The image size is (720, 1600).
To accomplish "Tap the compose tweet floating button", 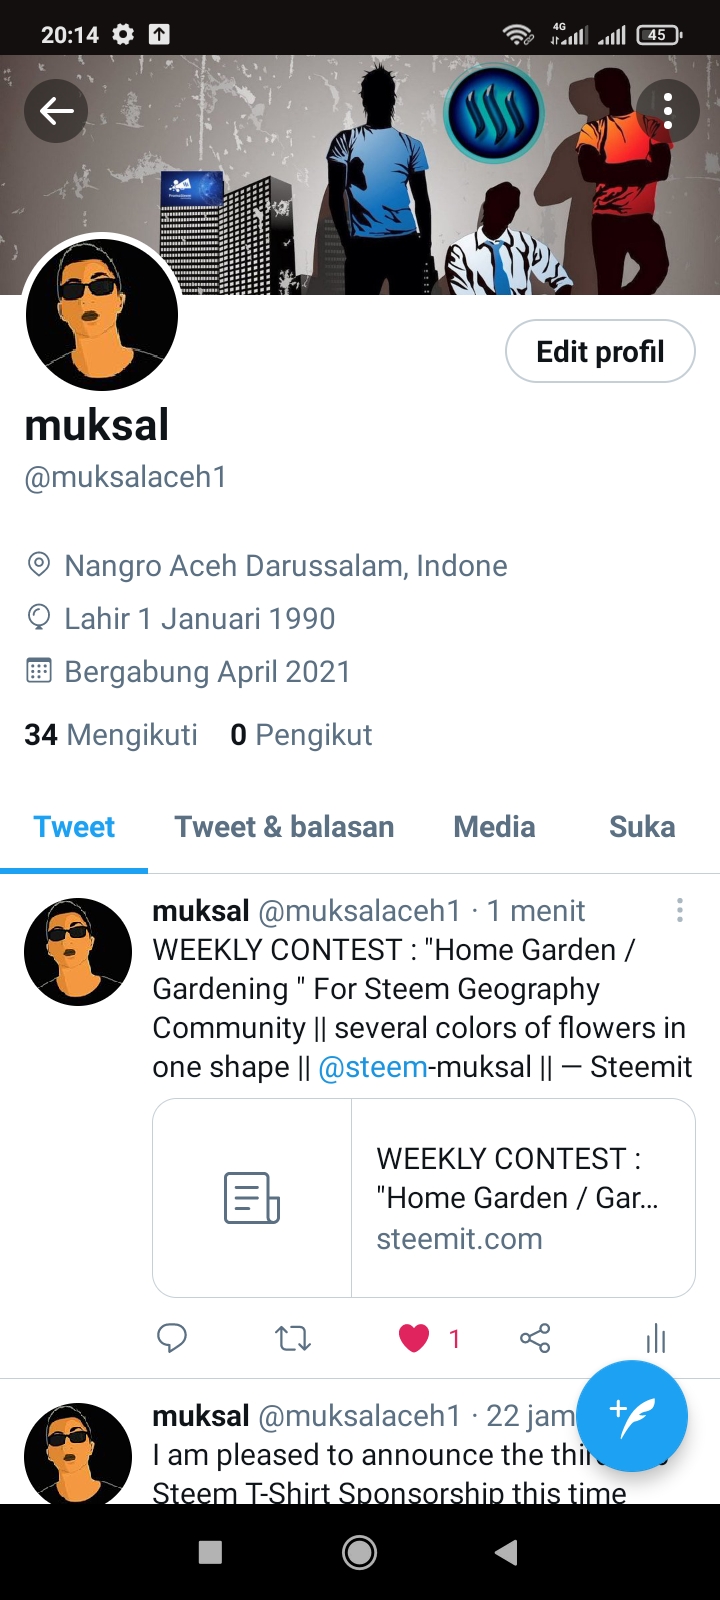I will 632,1416.
